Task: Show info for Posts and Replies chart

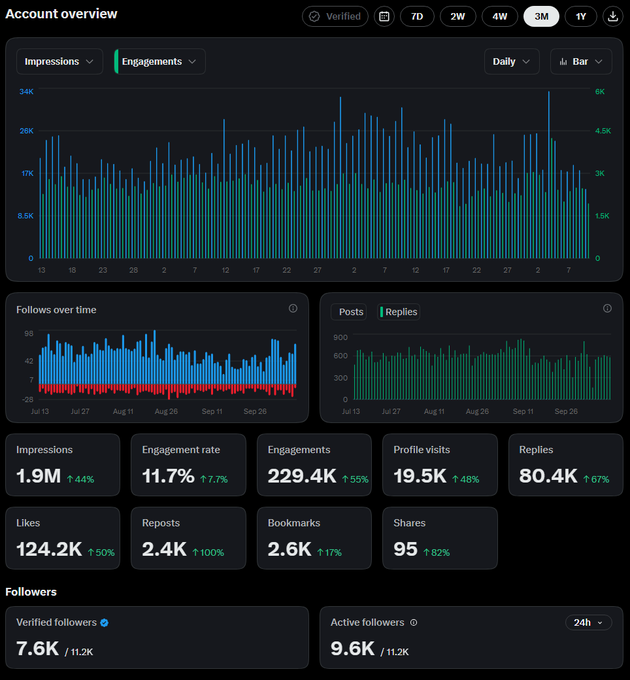Action: [x=607, y=308]
